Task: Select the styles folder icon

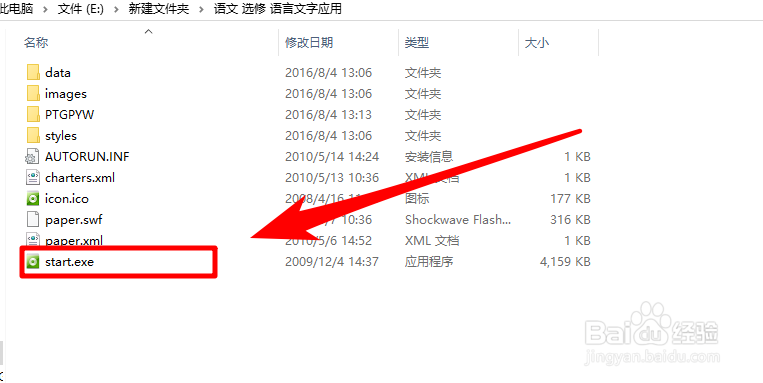Action: pos(33,135)
